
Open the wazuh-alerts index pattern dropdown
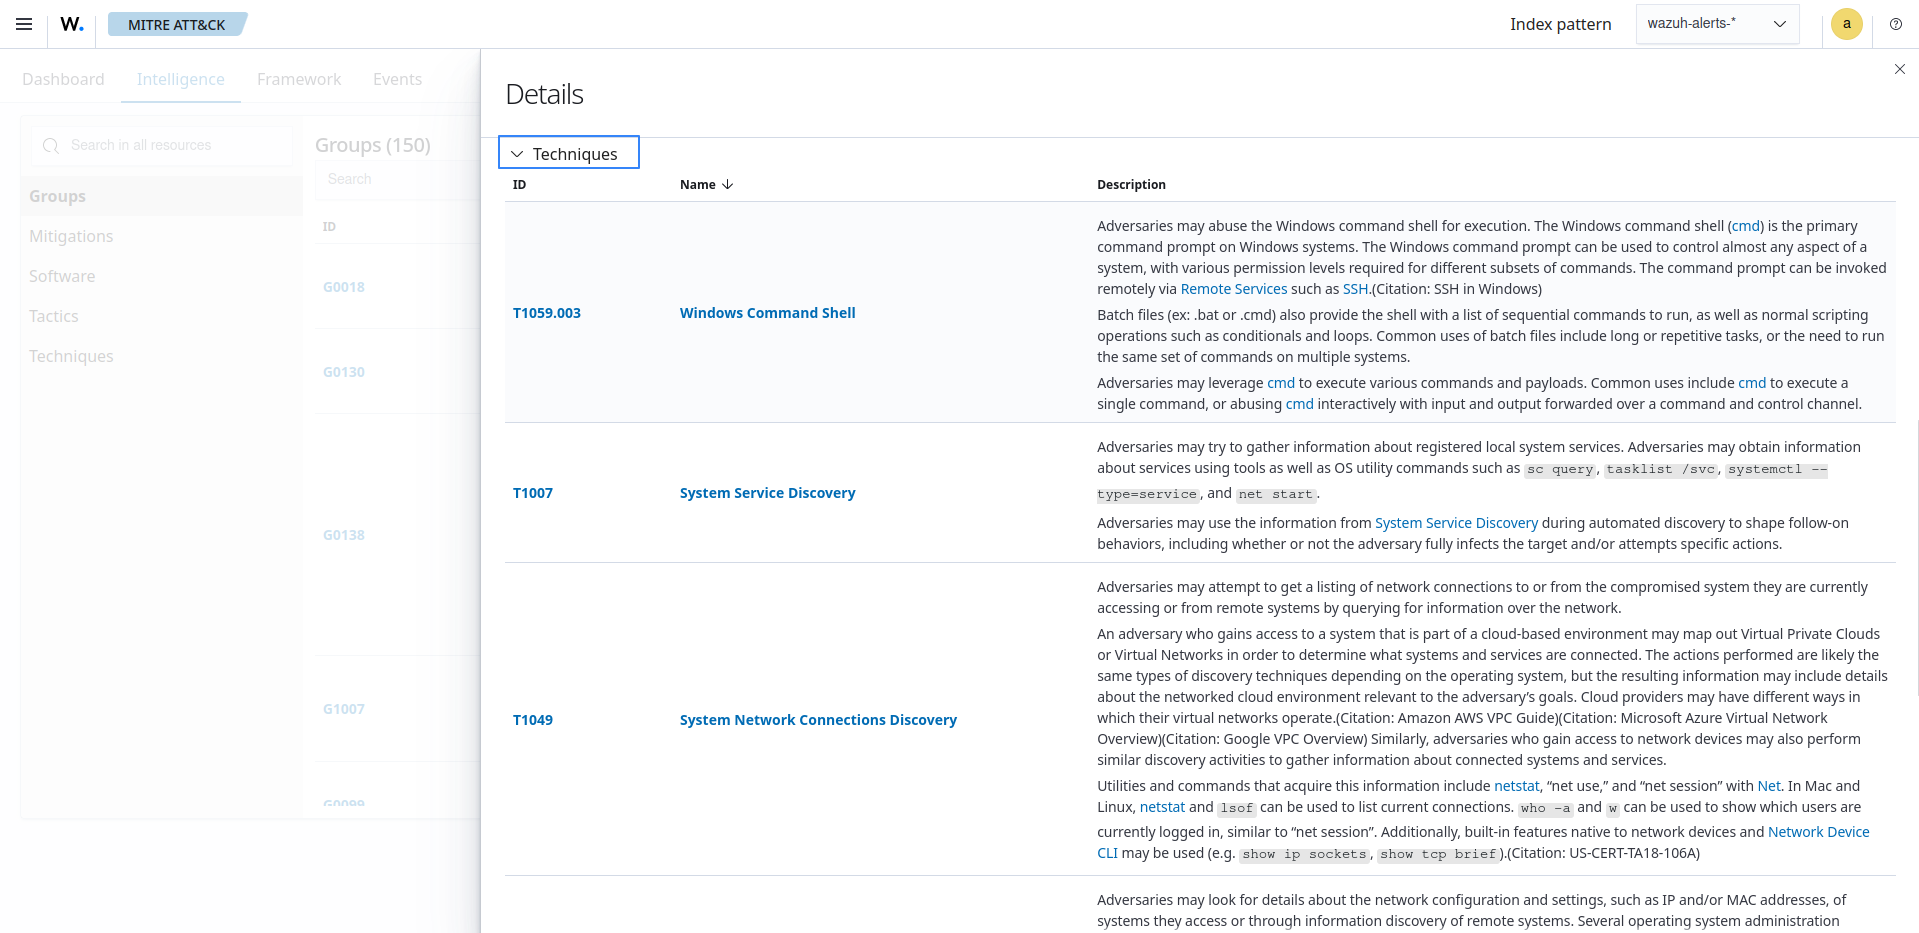pyautogui.click(x=1716, y=24)
